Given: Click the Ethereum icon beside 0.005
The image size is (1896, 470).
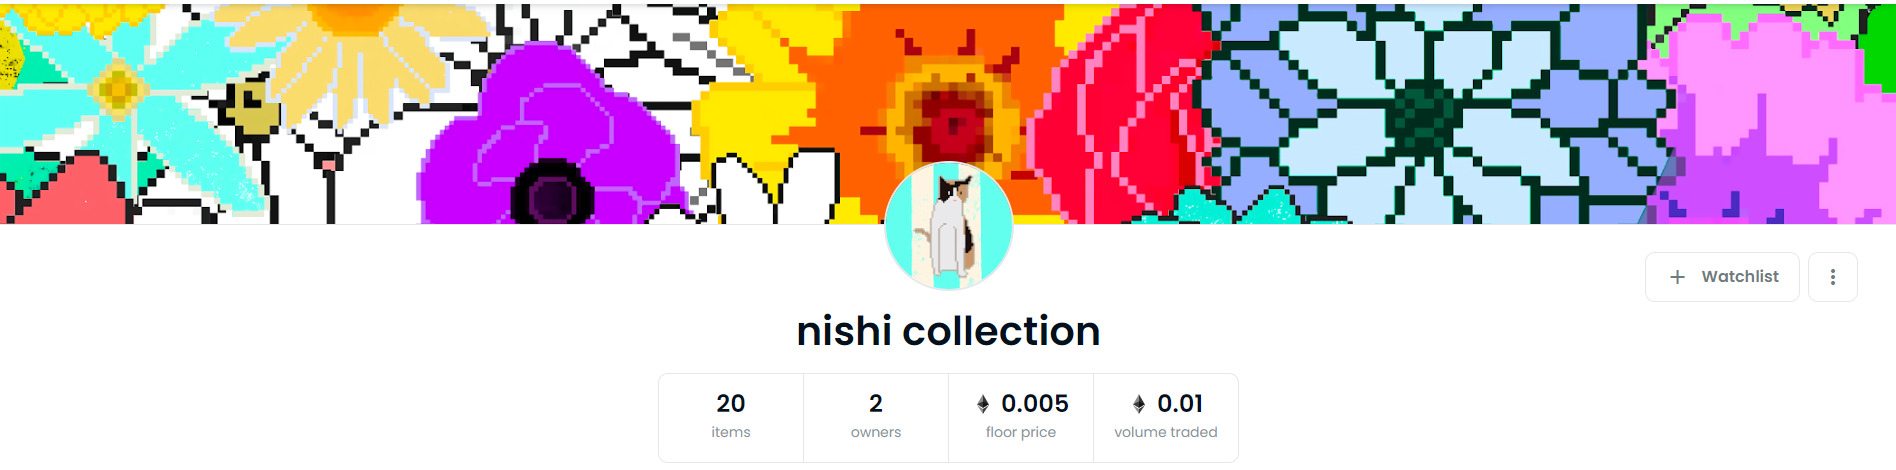Looking at the screenshot, I should [983, 404].
